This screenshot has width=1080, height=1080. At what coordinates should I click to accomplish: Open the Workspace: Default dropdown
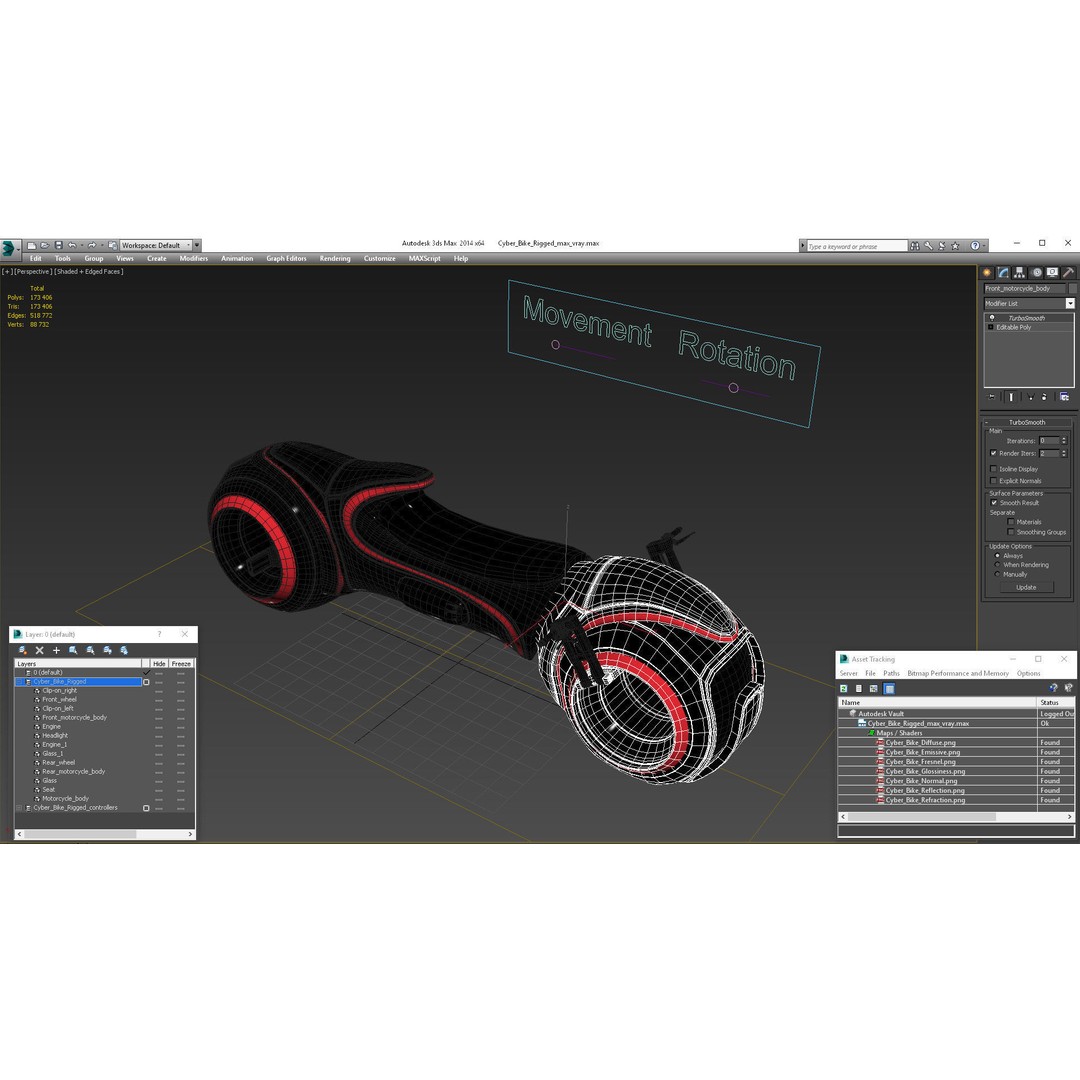coord(156,245)
